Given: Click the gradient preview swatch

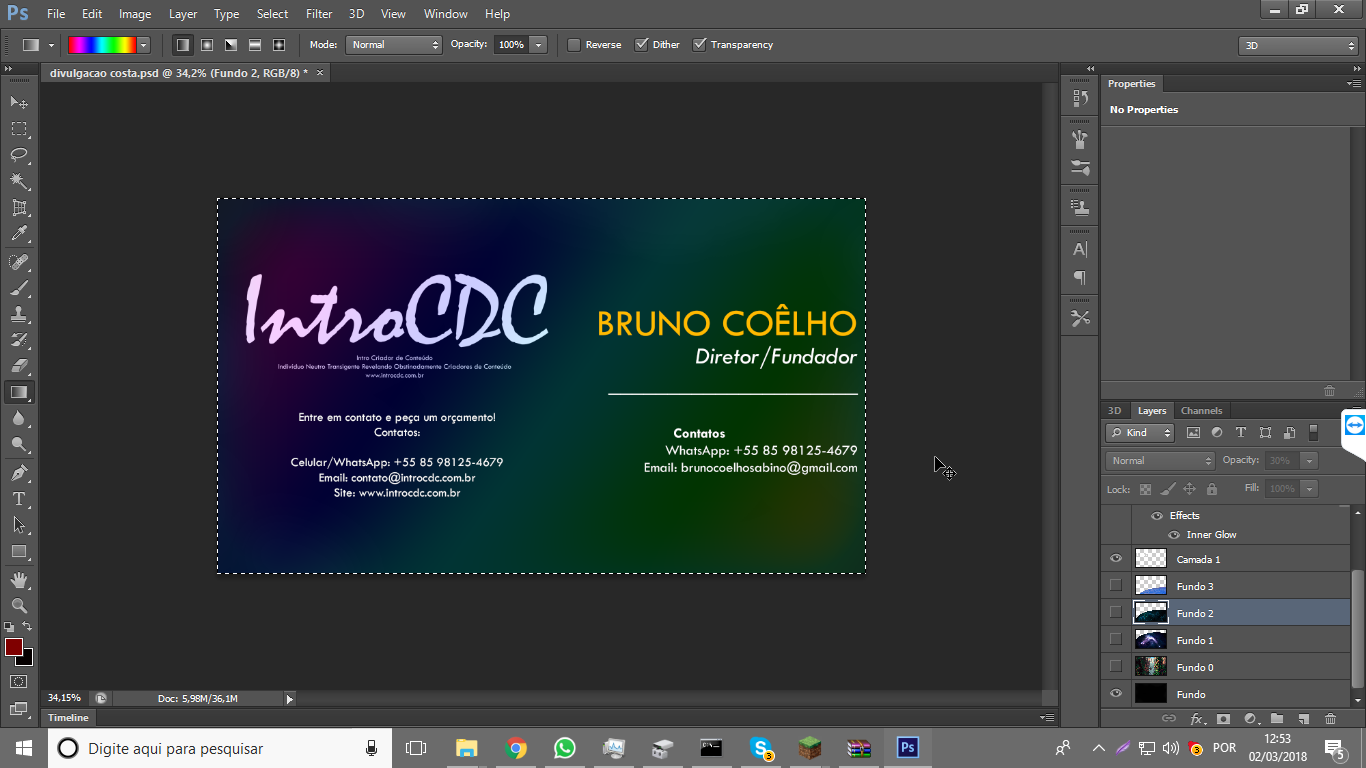Looking at the screenshot, I should pyautogui.click(x=101, y=45).
